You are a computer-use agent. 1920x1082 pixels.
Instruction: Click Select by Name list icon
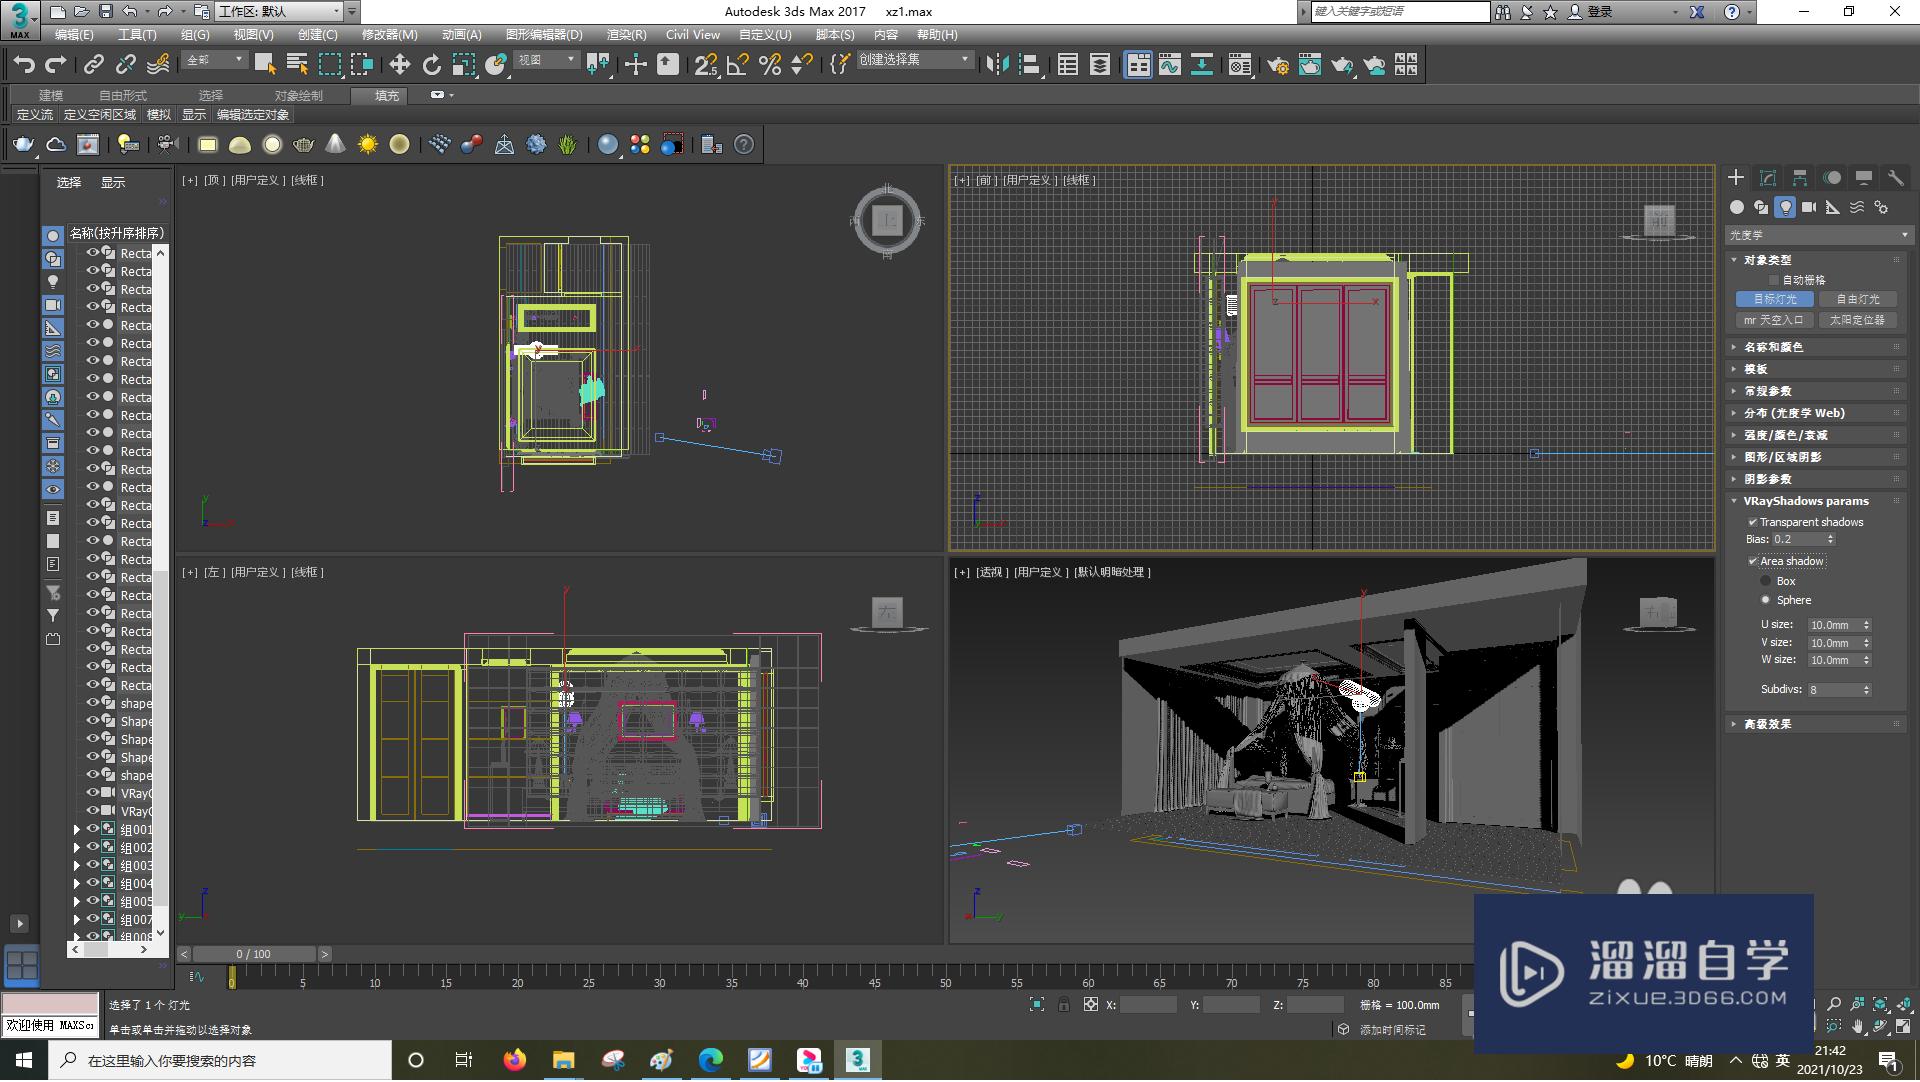click(x=297, y=65)
